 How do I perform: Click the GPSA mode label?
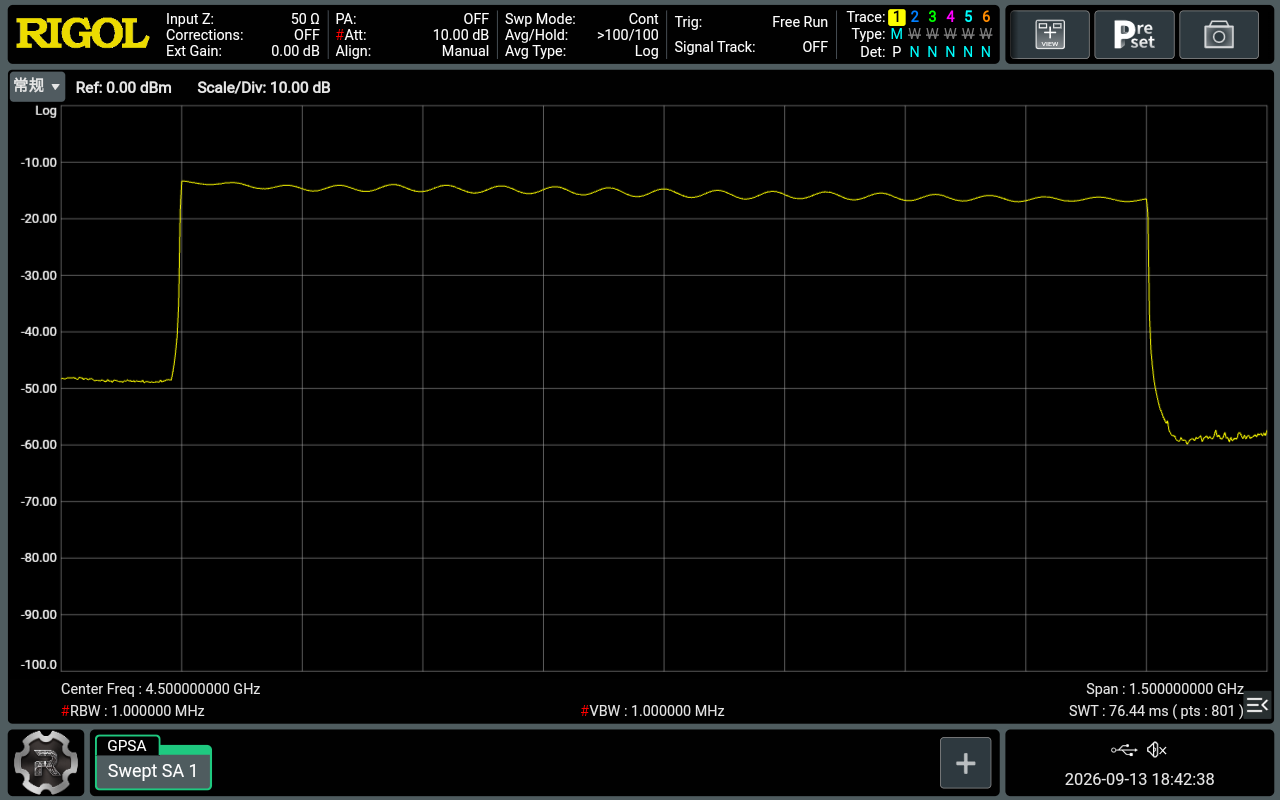[127, 745]
